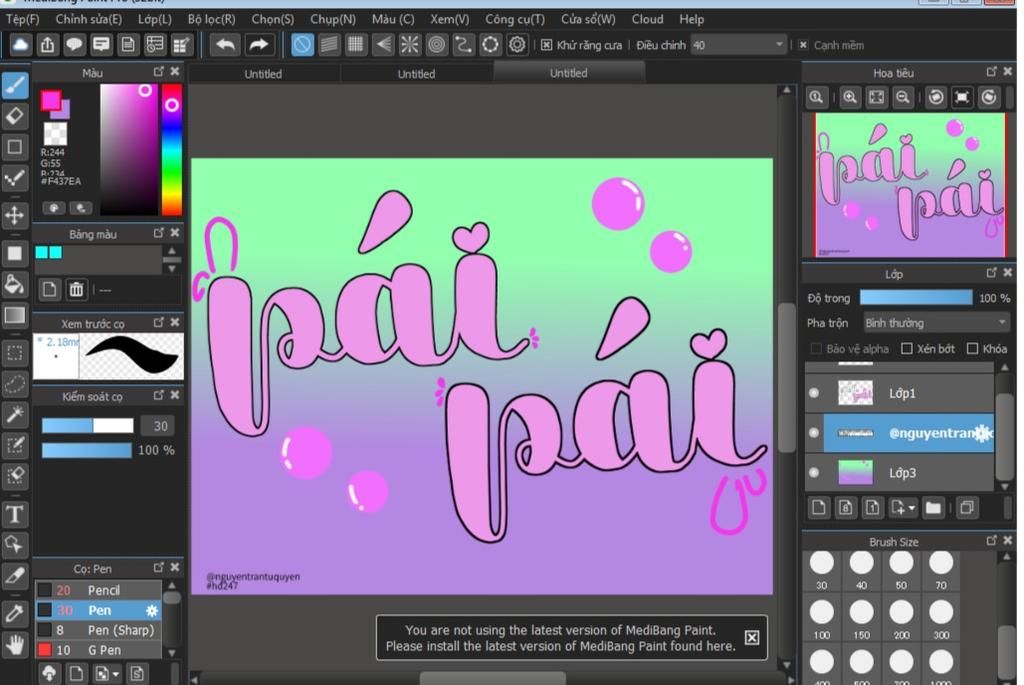Delete palette color with trash icon

[x=76, y=289]
